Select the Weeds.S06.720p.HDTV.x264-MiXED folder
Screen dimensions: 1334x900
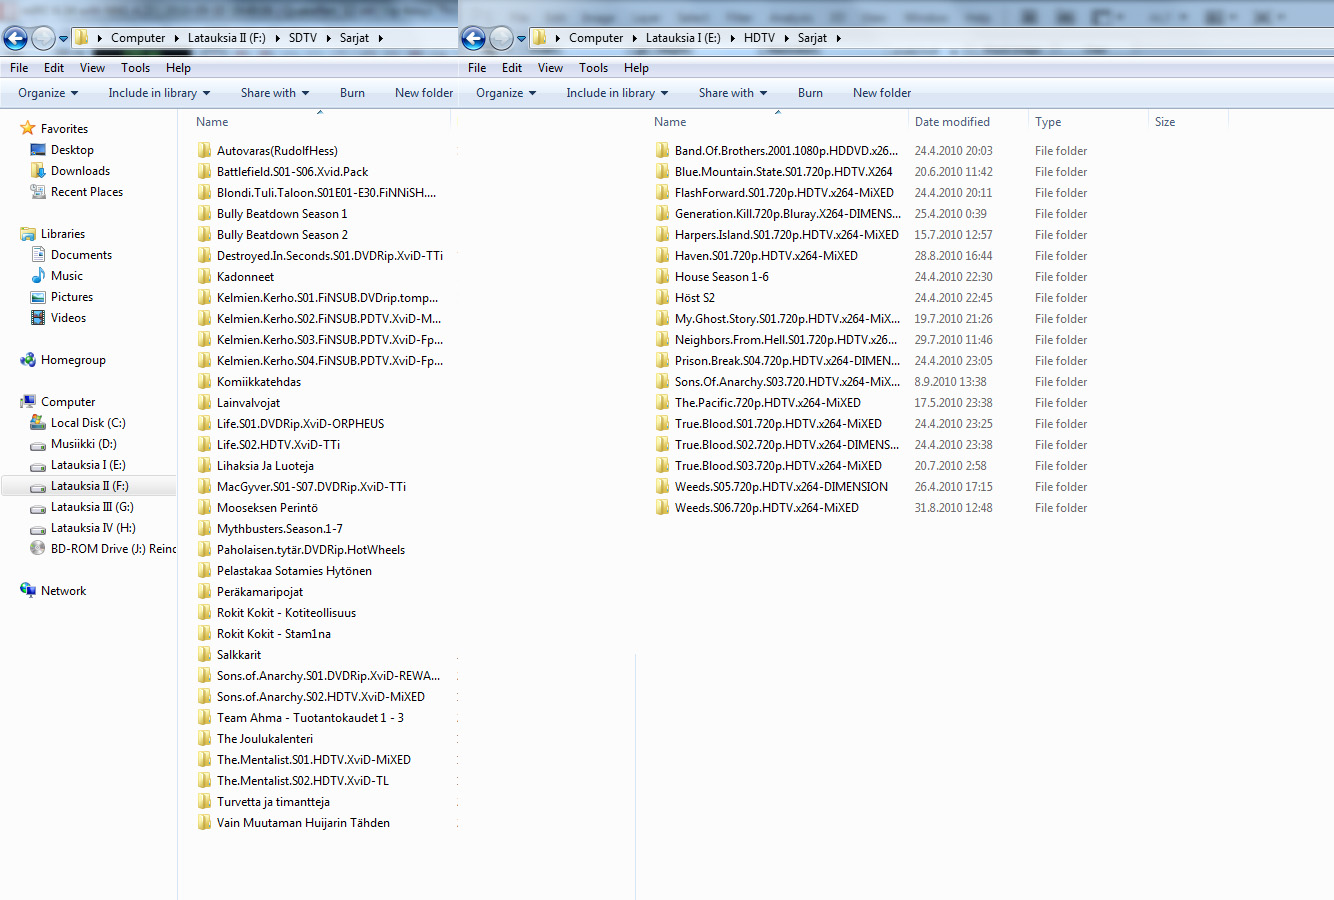click(767, 508)
